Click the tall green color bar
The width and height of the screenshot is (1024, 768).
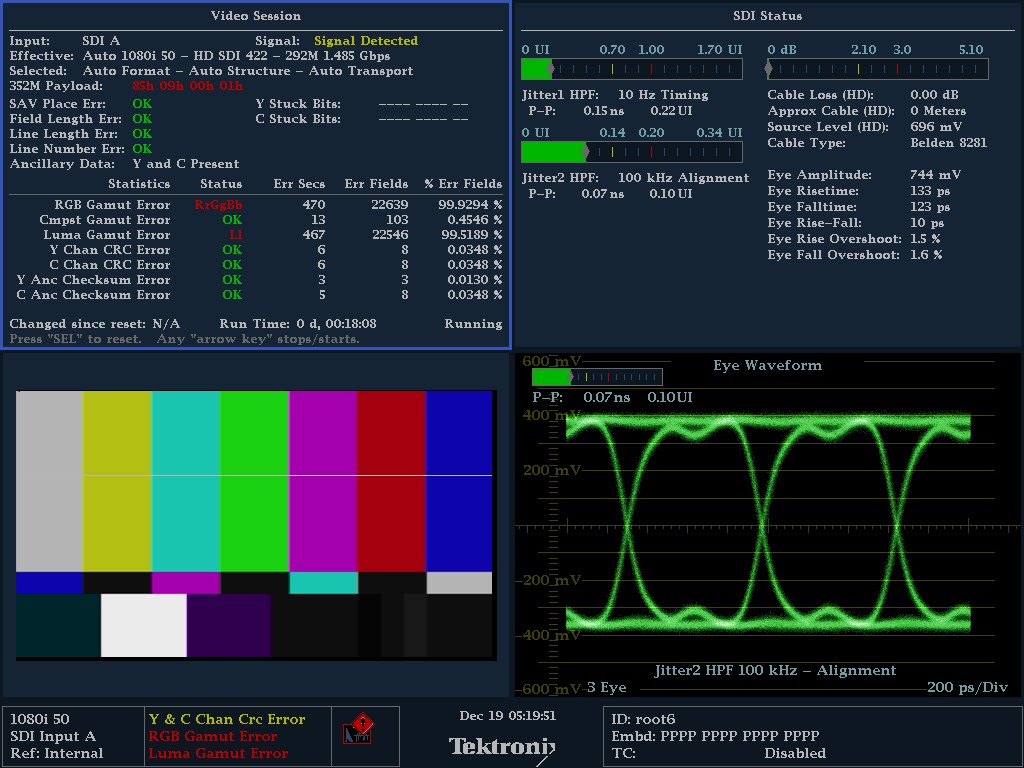[255, 481]
